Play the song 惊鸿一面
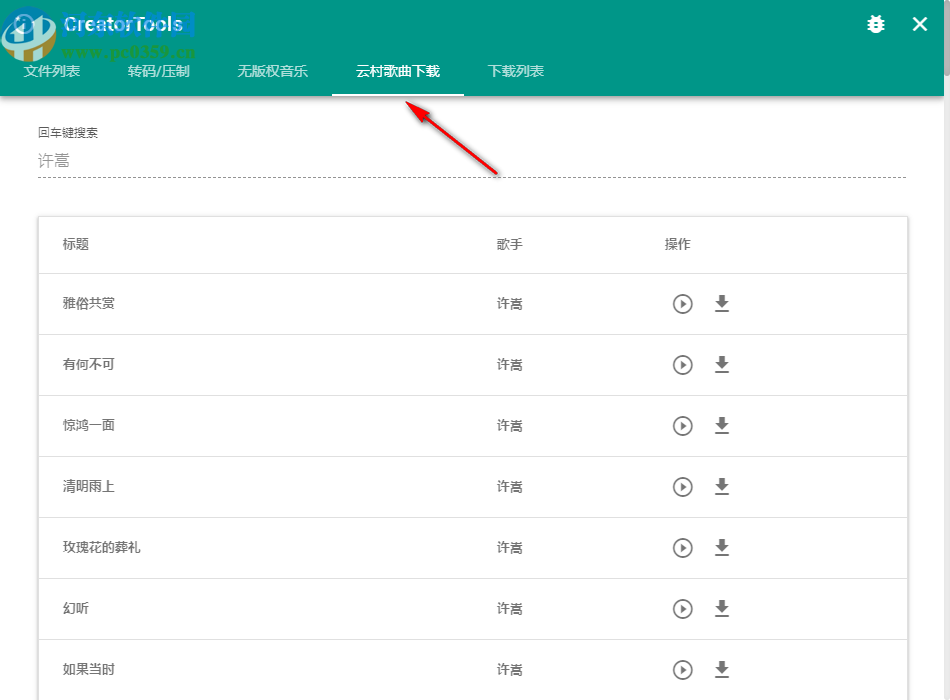The image size is (950, 700). 683,426
